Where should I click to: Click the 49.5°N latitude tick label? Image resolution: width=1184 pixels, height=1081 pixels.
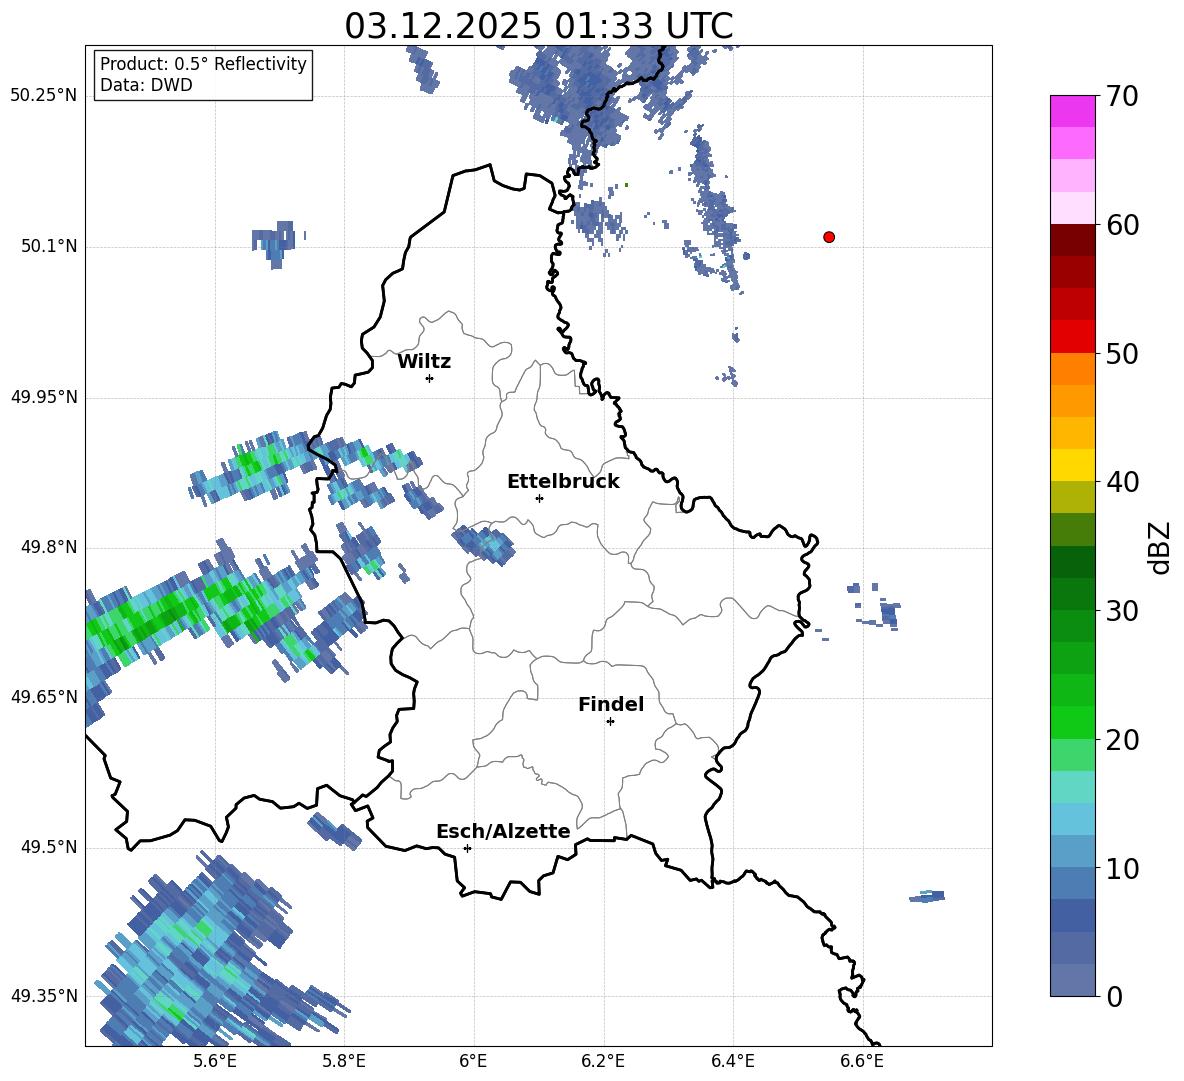click(48, 847)
